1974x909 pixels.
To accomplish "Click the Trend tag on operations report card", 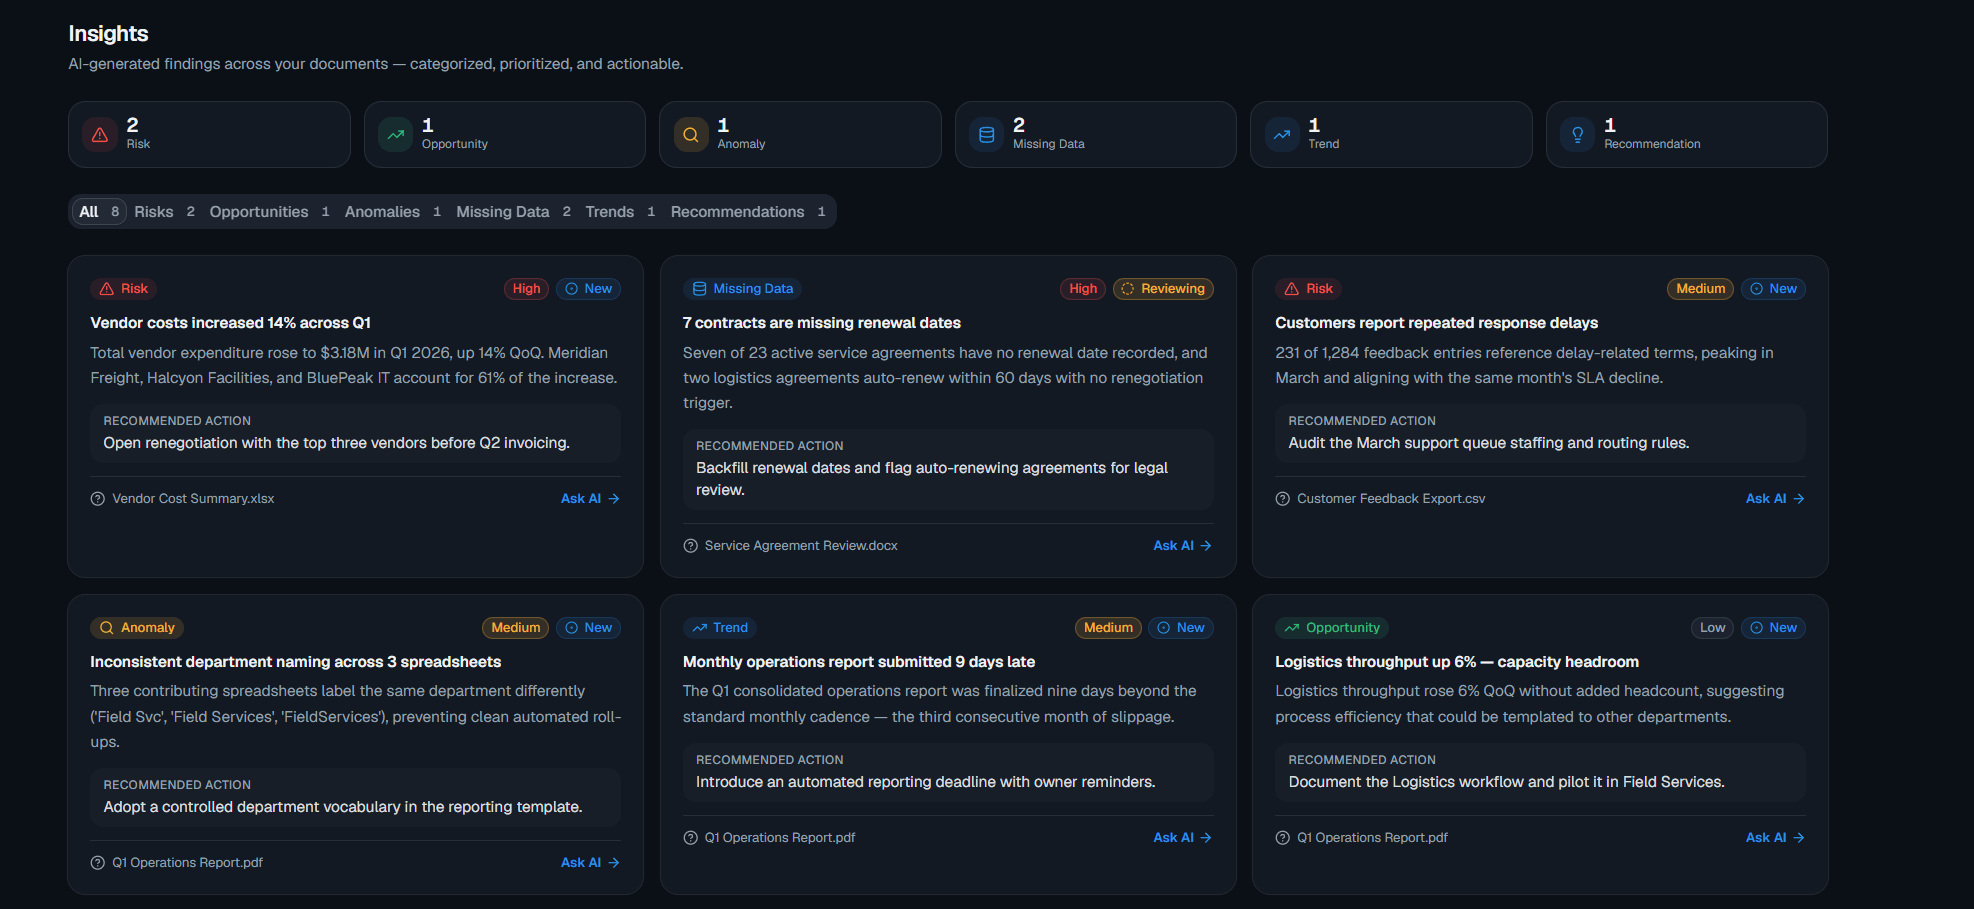I will tap(720, 628).
